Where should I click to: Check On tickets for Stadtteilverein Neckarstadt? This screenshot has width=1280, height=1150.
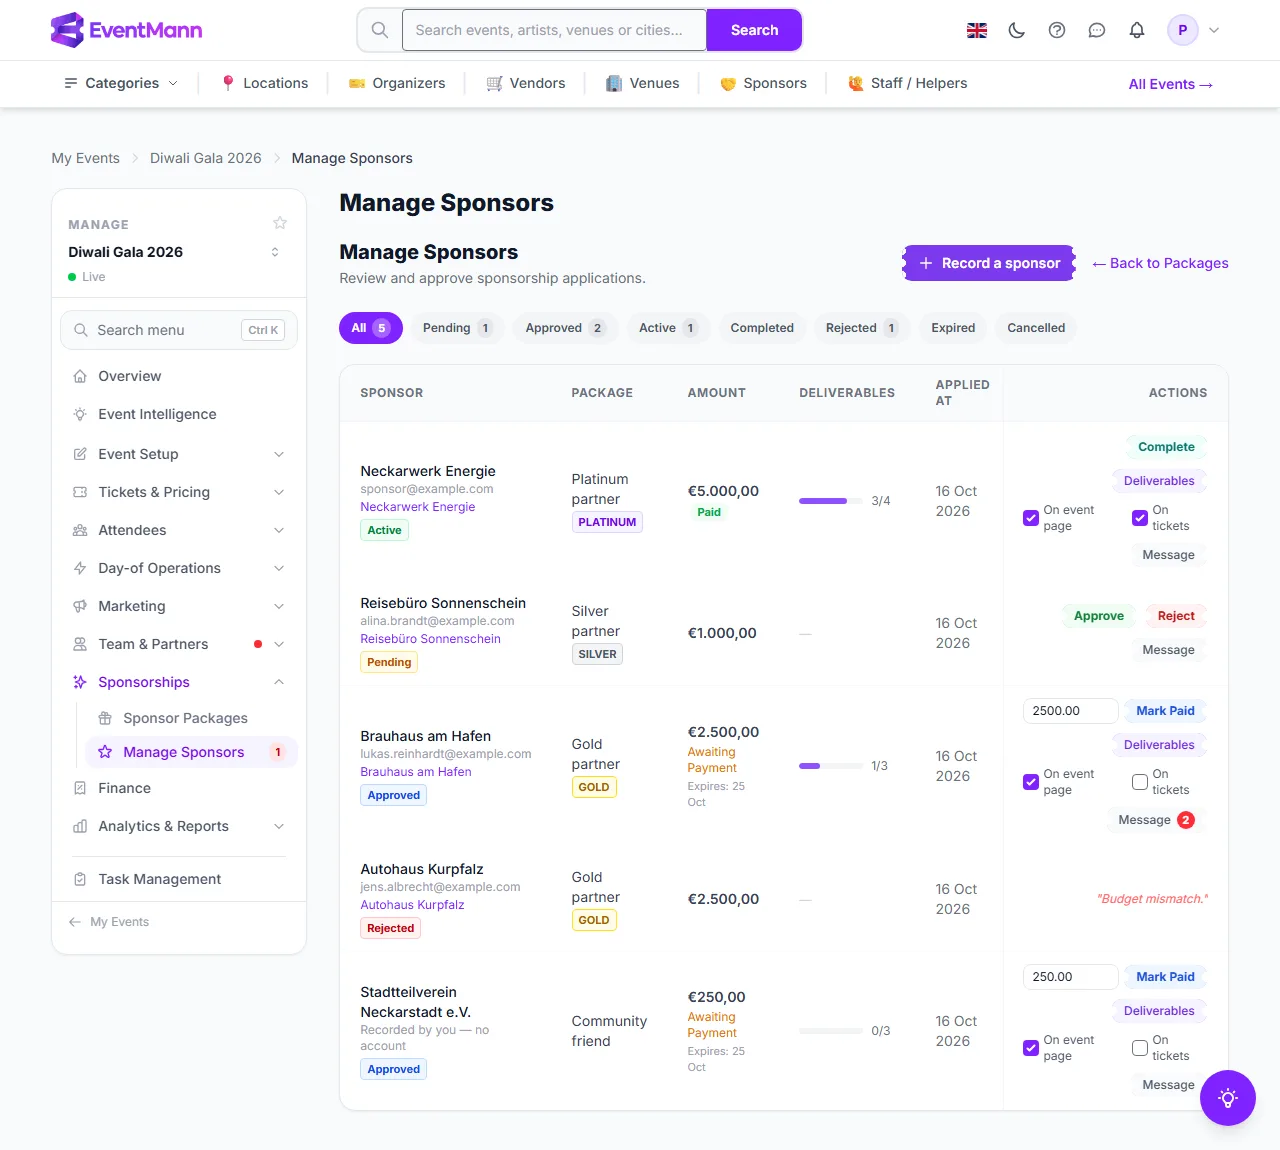(x=1140, y=1048)
